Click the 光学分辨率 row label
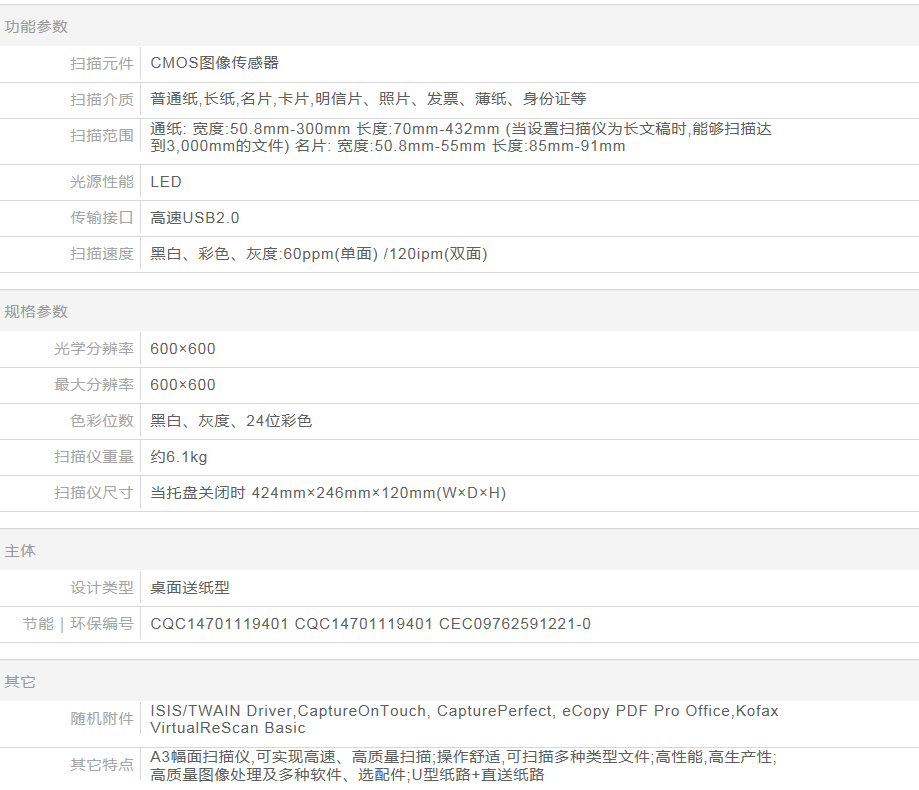This screenshot has width=919, height=790. (x=93, y=349)
